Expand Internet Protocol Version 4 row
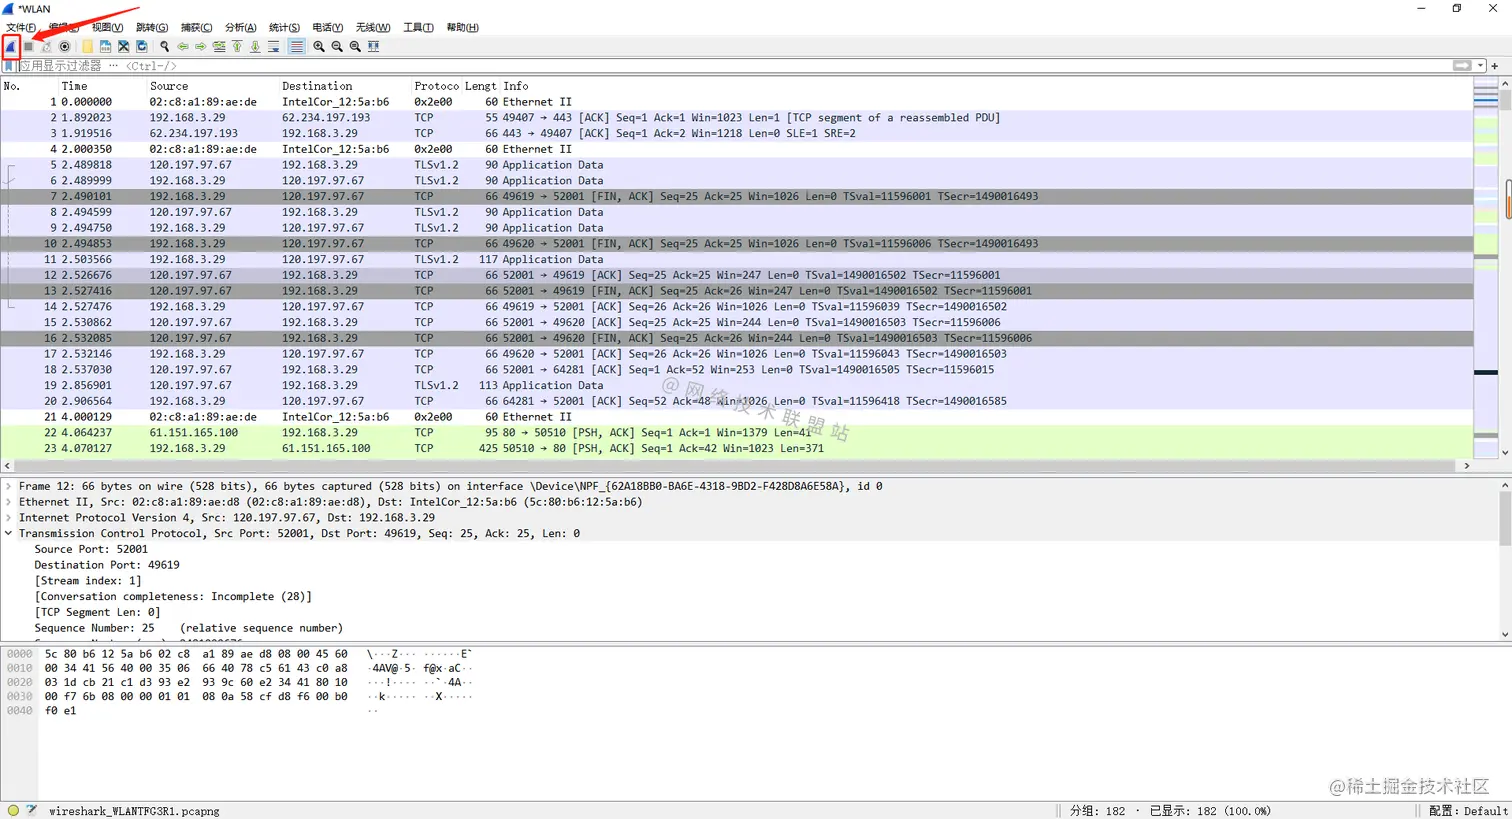Viewport: 1512px width, 819px height. pos(9,518)
